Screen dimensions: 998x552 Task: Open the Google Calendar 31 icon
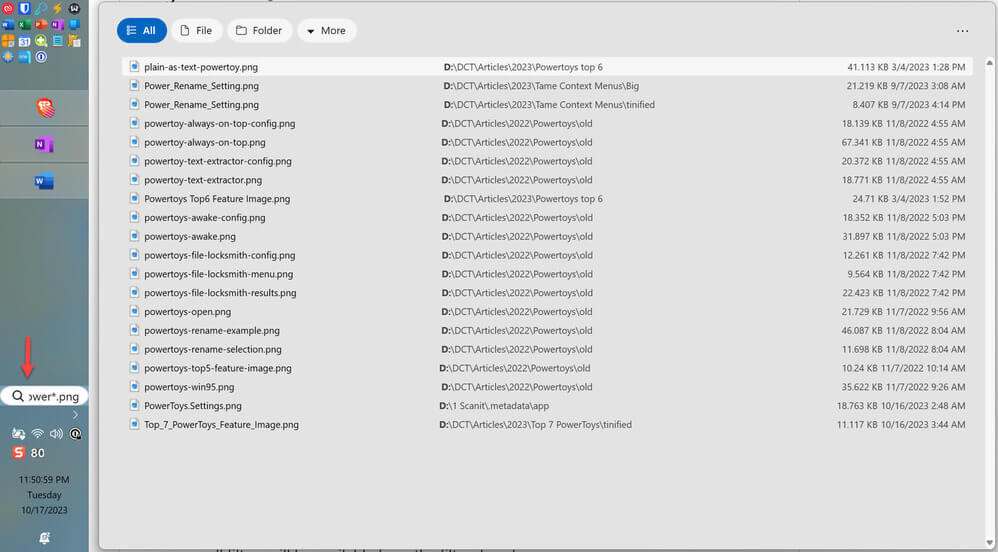24,41
